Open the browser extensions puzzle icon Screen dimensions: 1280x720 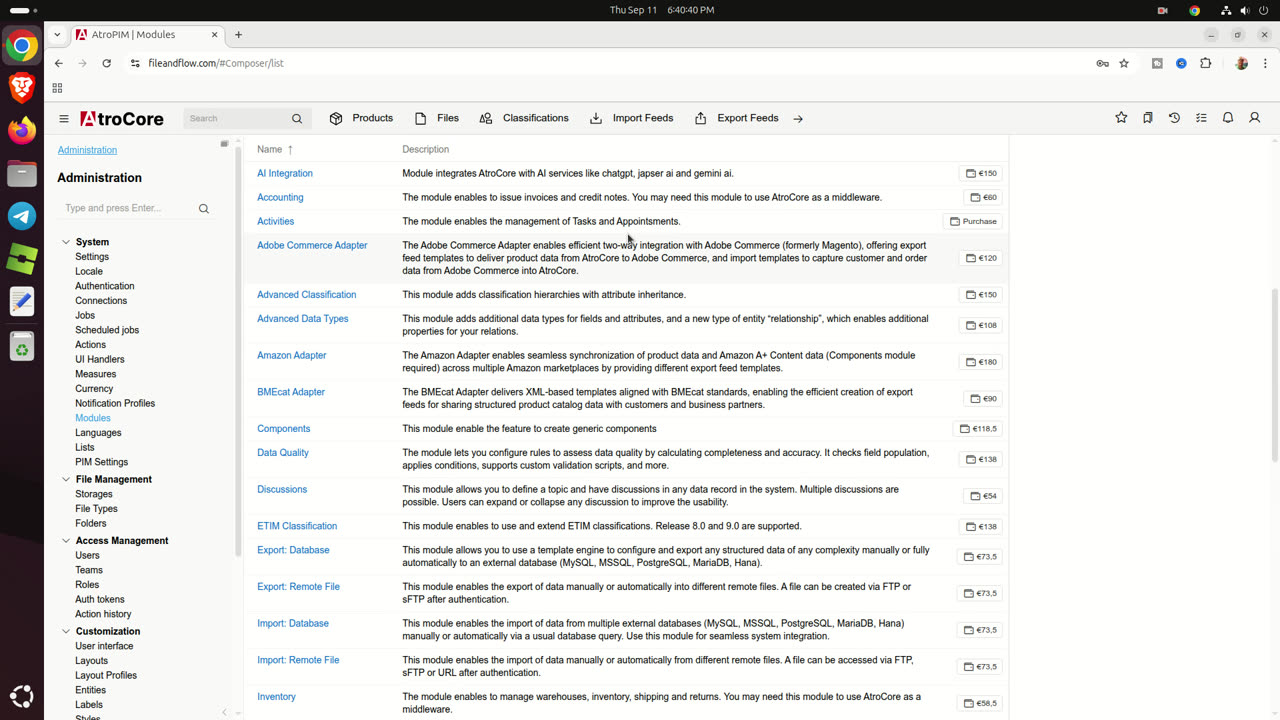[1205, 63]
